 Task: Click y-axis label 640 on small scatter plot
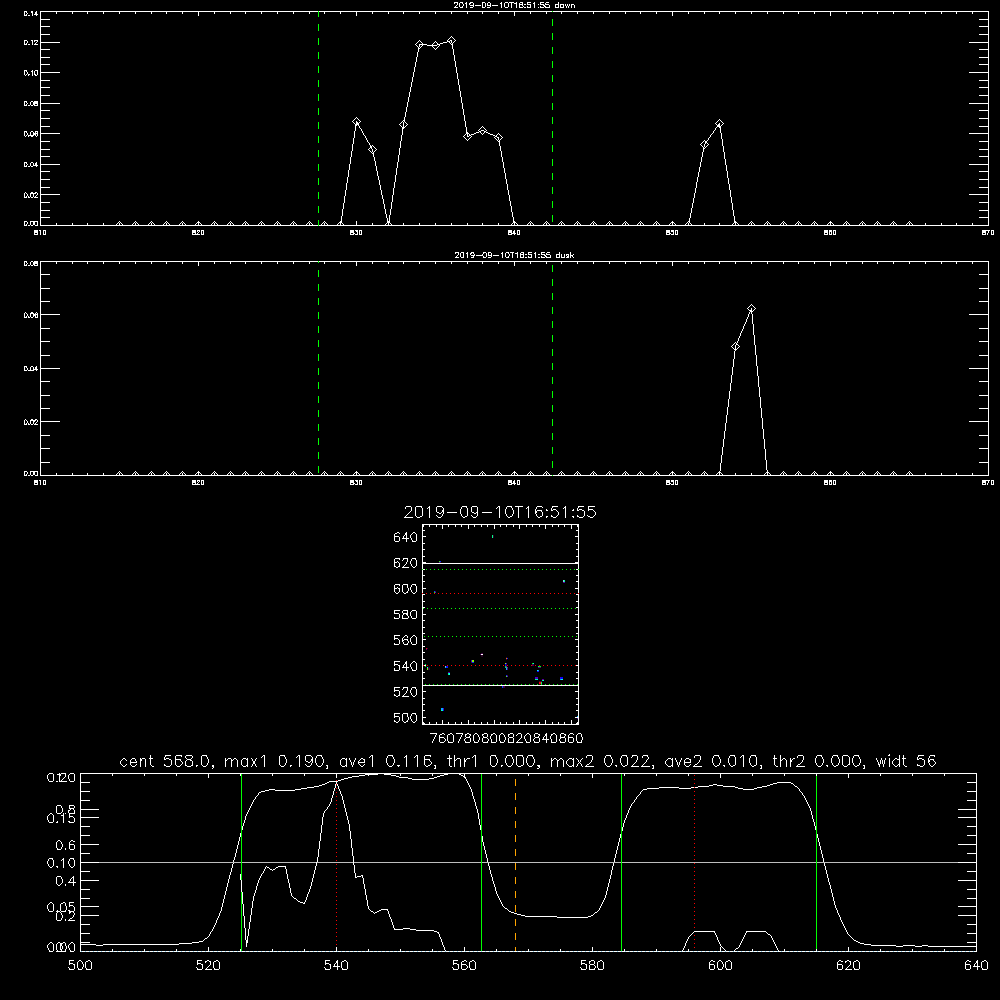(x=406, y=538)
